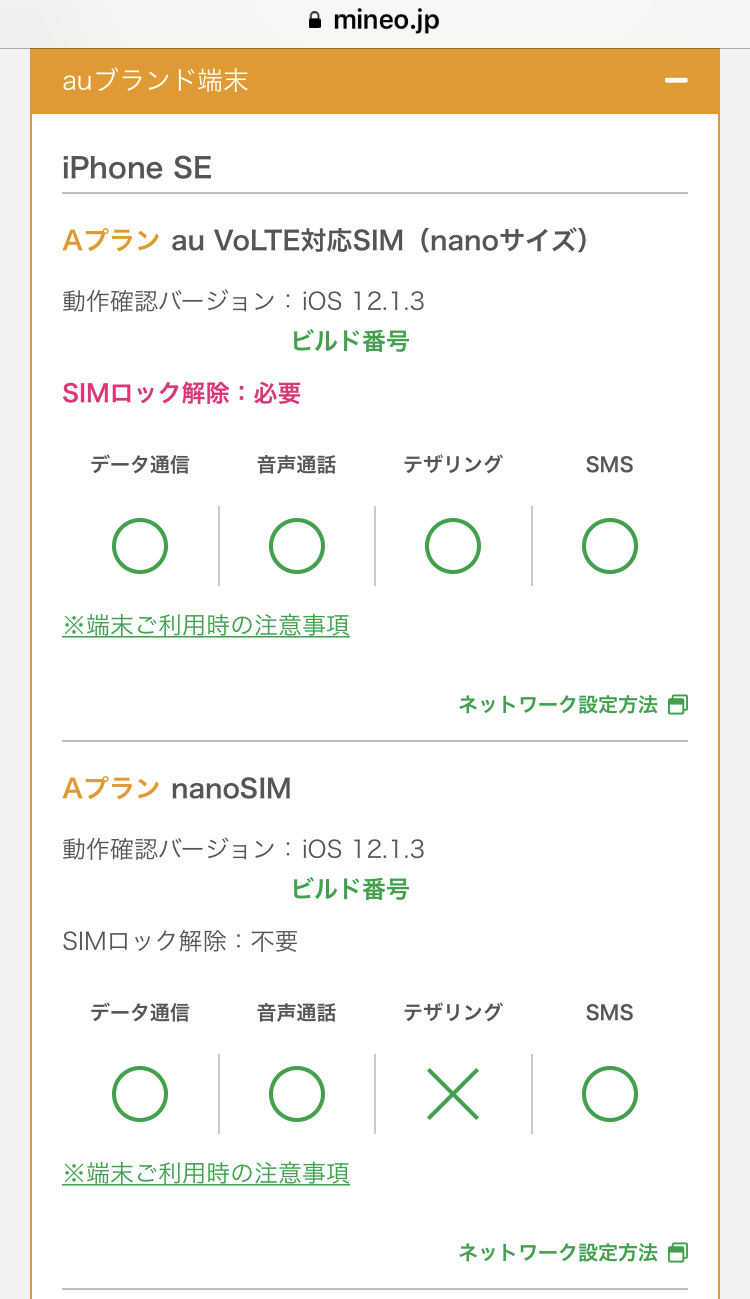Tap the lock icon beside mineo.jp

[x=316, y=20]
